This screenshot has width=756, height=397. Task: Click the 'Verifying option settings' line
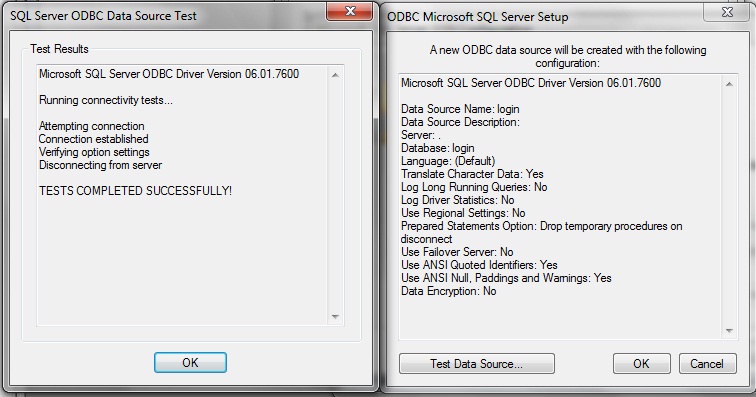[94, 152]
